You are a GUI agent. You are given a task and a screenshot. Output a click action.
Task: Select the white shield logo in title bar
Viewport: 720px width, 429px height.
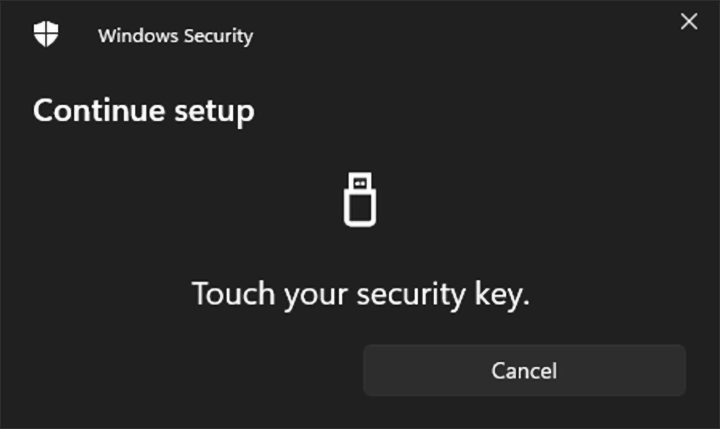pyautogui.click(x=46, y=35)
